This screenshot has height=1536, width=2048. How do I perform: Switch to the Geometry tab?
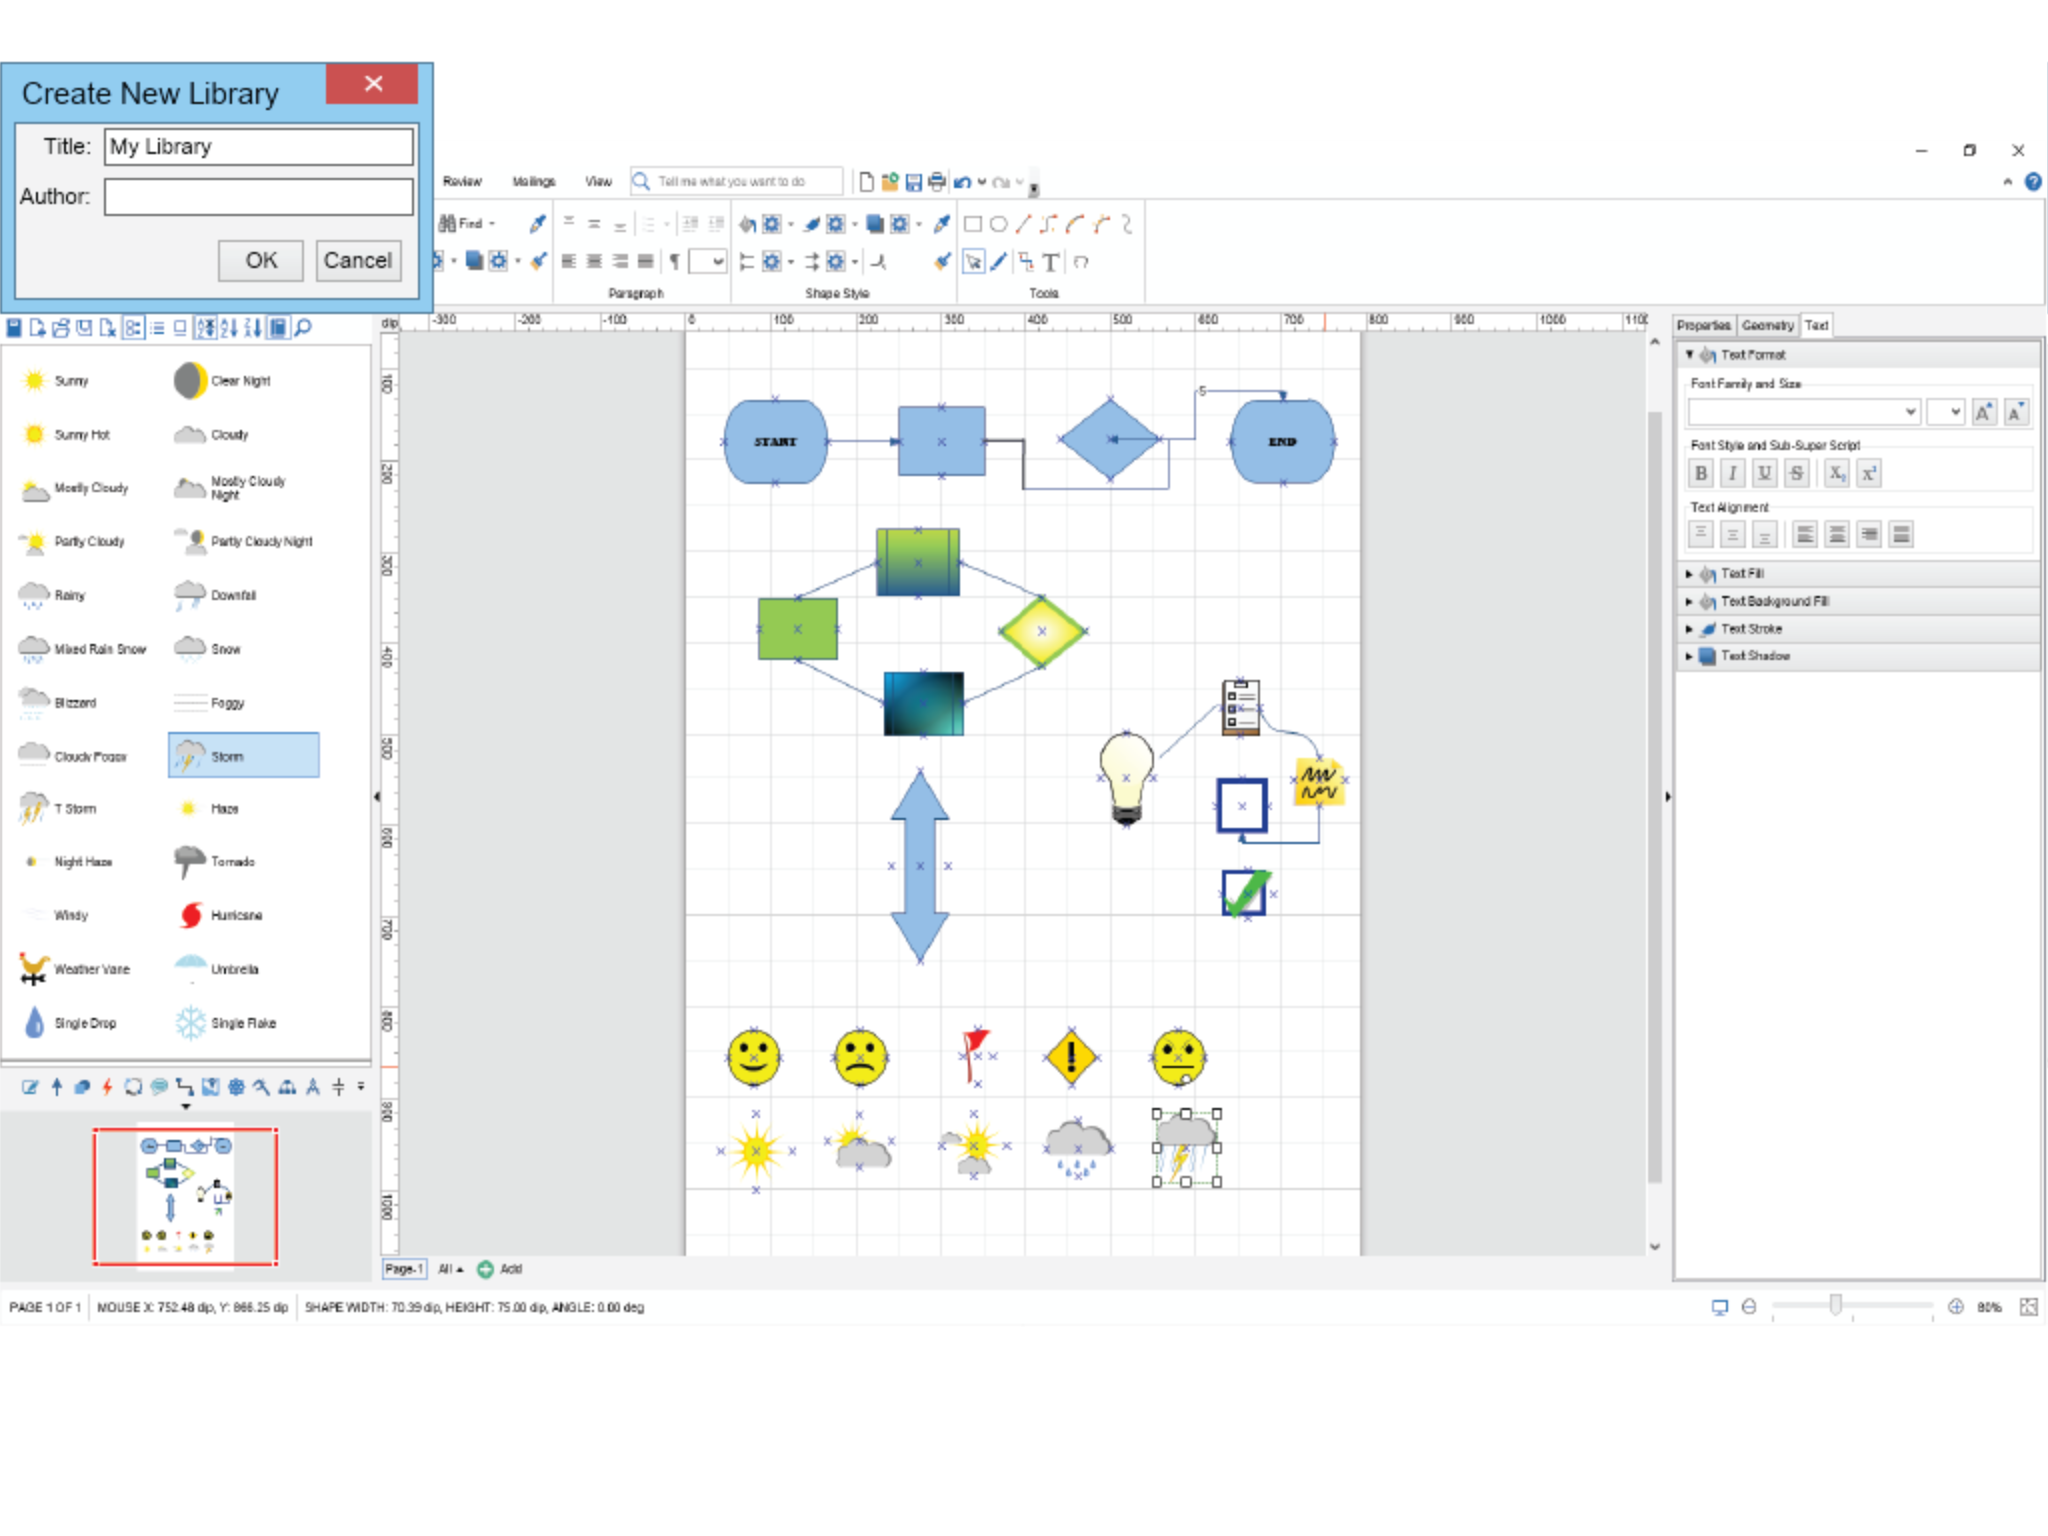click(x=1768, y=325)
